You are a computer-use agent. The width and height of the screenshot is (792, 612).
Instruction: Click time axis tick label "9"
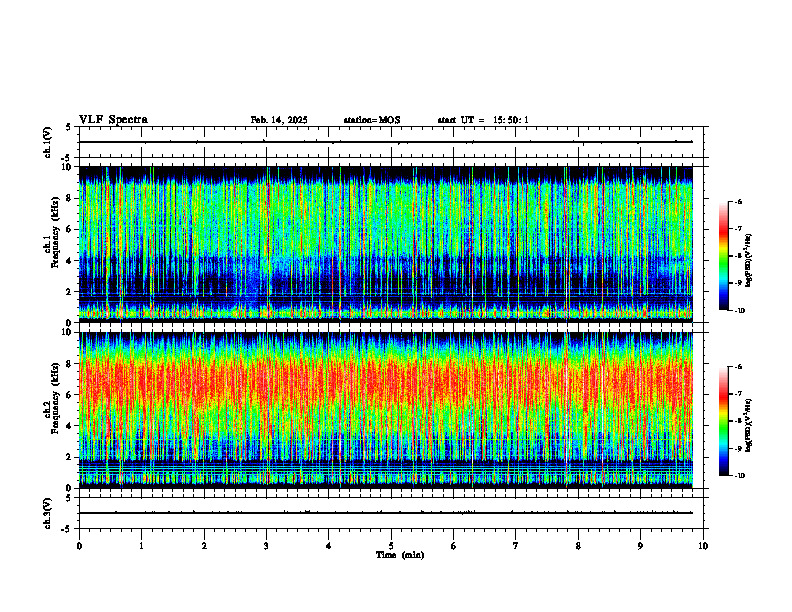[x=640, y=546]
